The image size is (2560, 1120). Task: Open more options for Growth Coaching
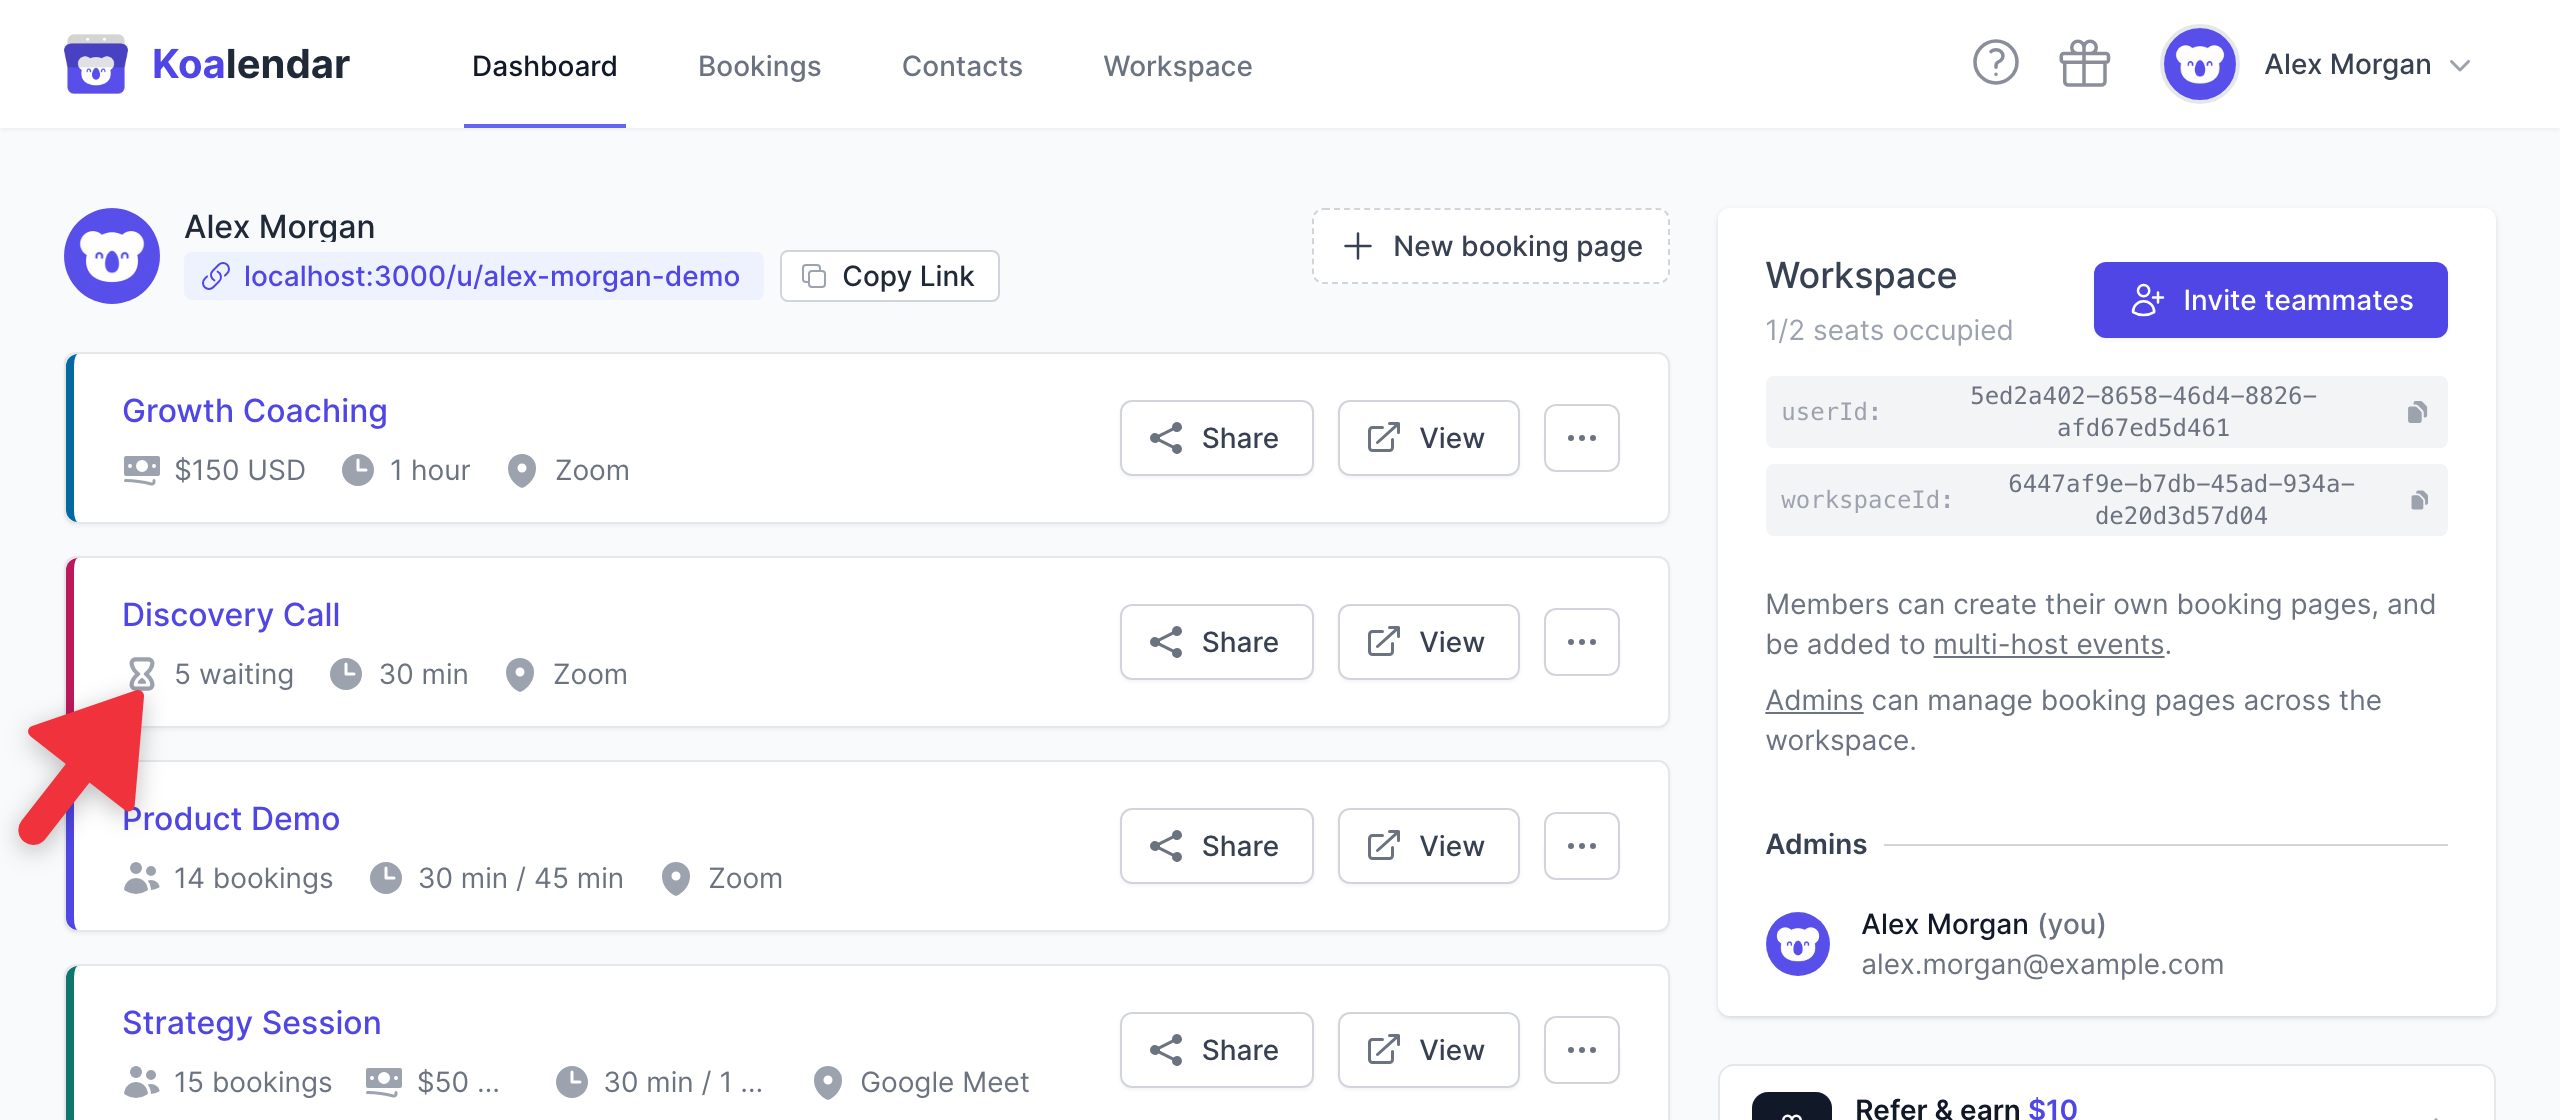tap(1581, 438)
